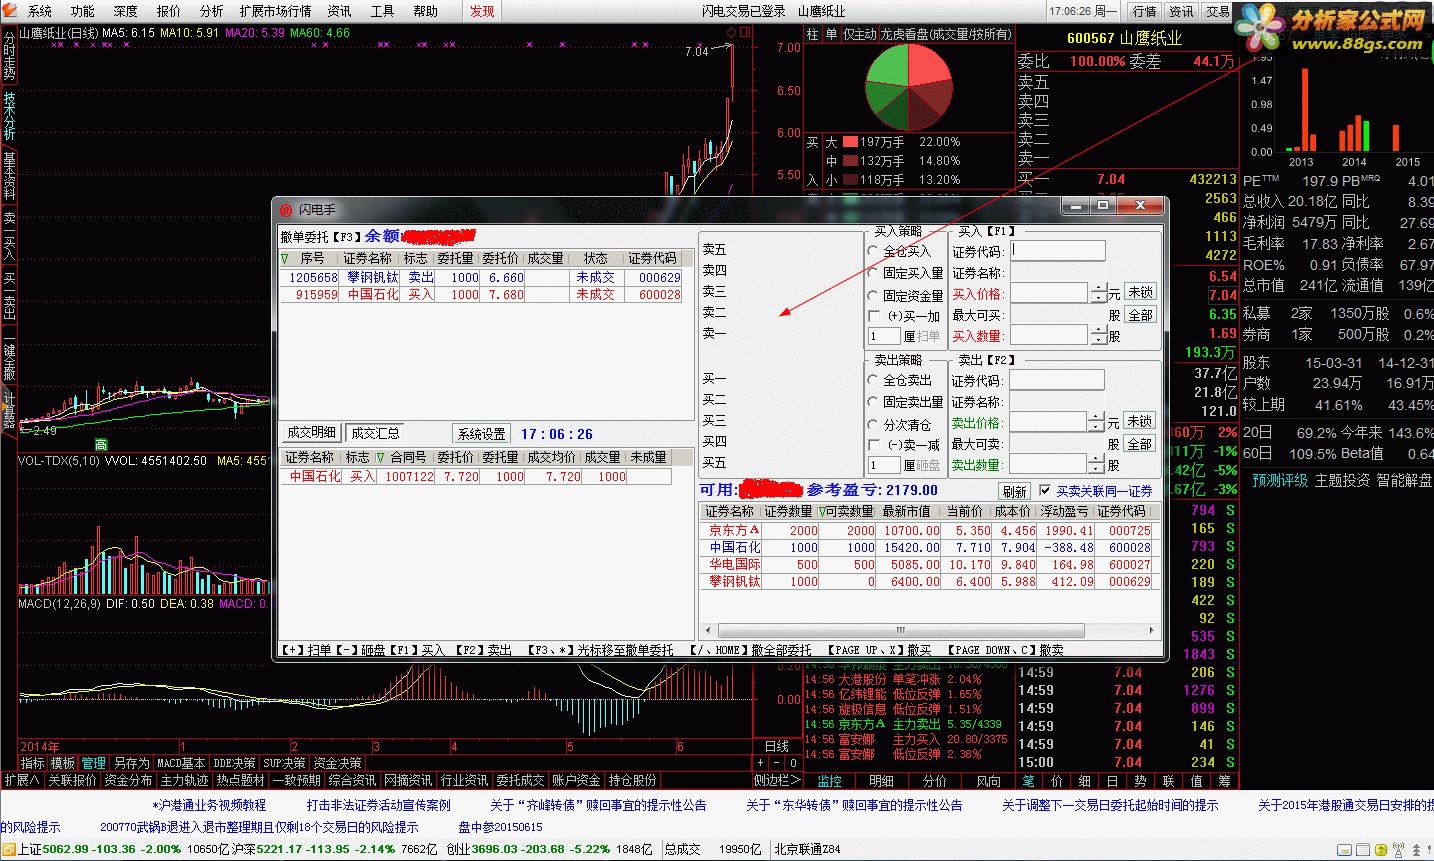Screen dimensions: 1434x861
Task: Open 计算器 vertical sidebar item
Action: tap(9, 410)
